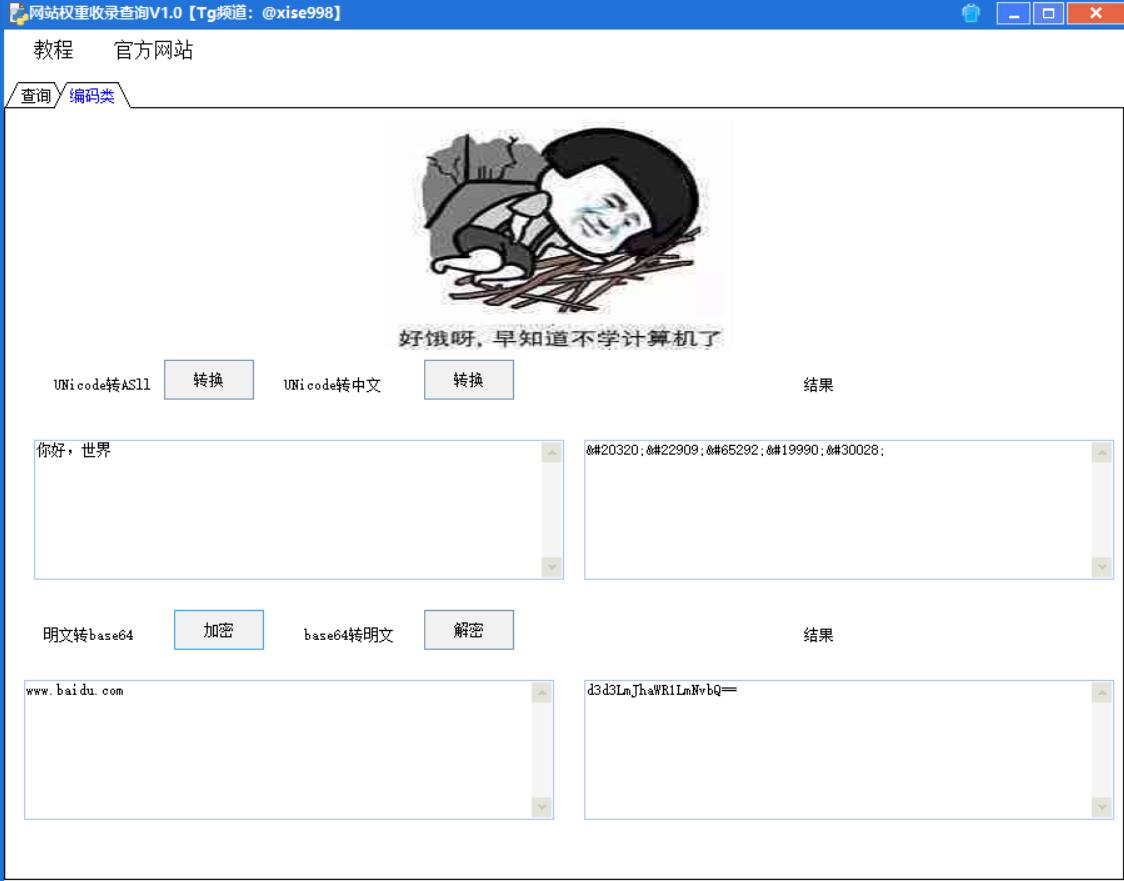Click 转换 button next to UNicode转ASll
The width and height of the screenshot is (1124, 881).
pos(209,380)
